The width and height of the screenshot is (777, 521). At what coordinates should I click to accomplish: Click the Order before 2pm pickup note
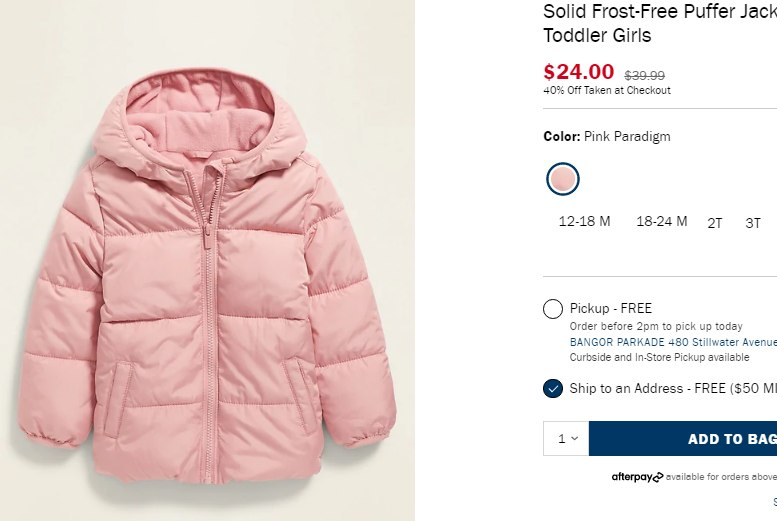click(x=655, y=326)
